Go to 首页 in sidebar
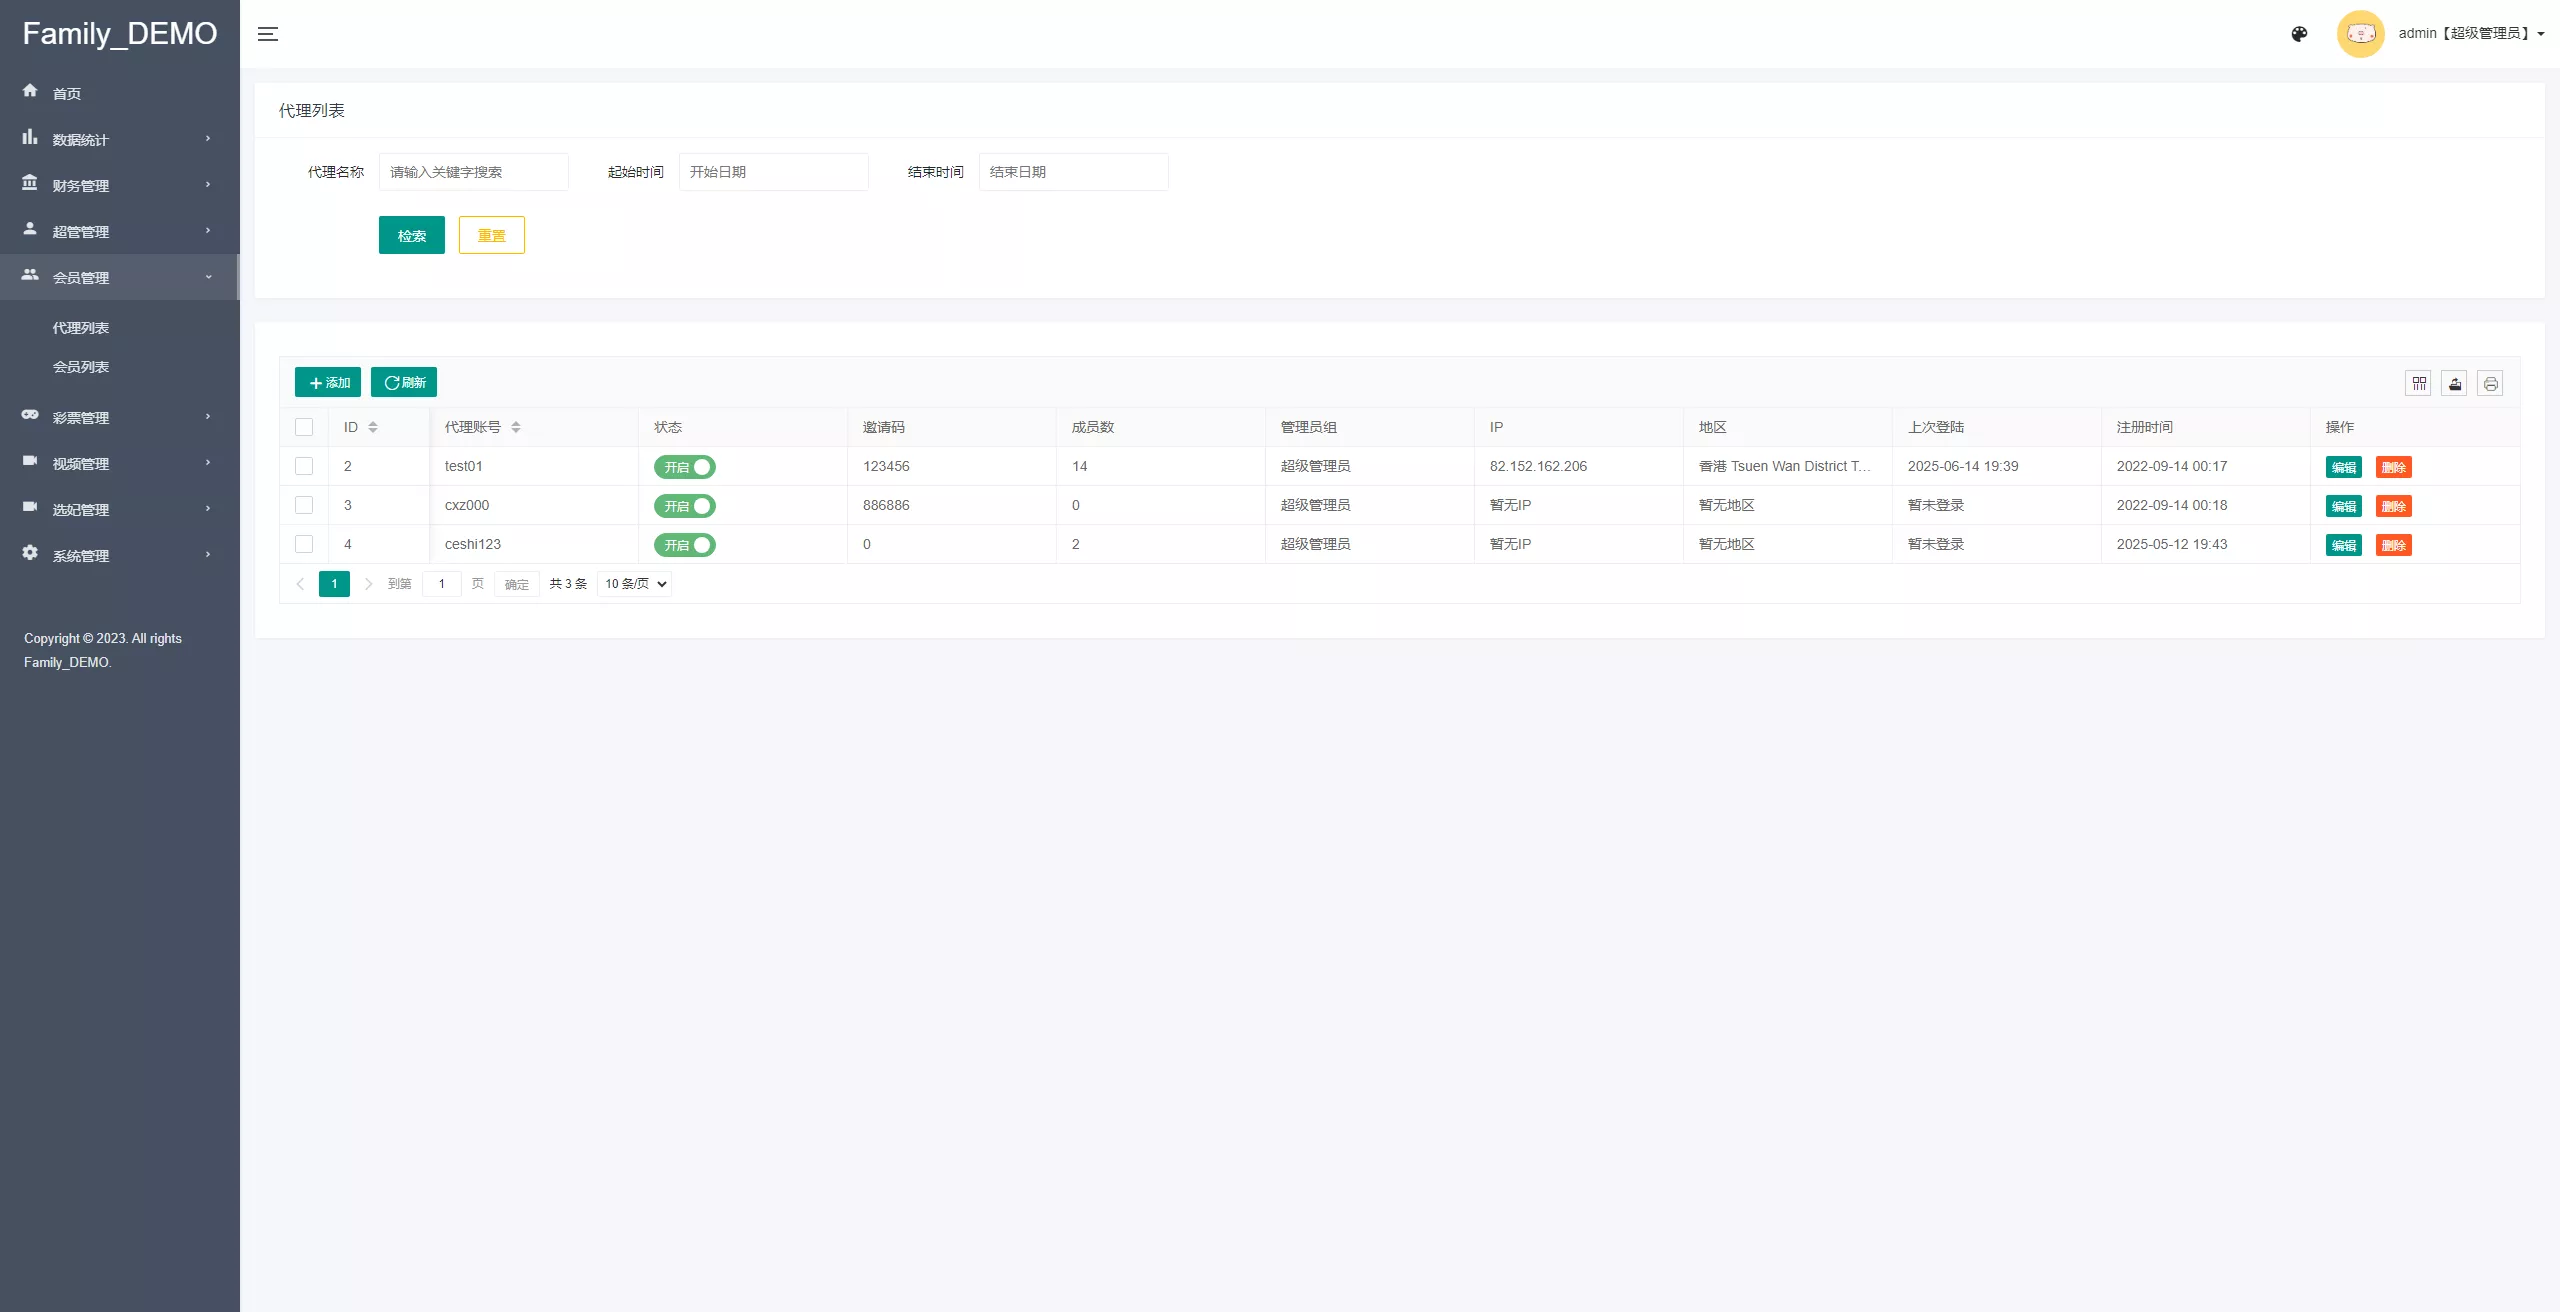This screenshot has width=2560, height=1312. [67, 93]
